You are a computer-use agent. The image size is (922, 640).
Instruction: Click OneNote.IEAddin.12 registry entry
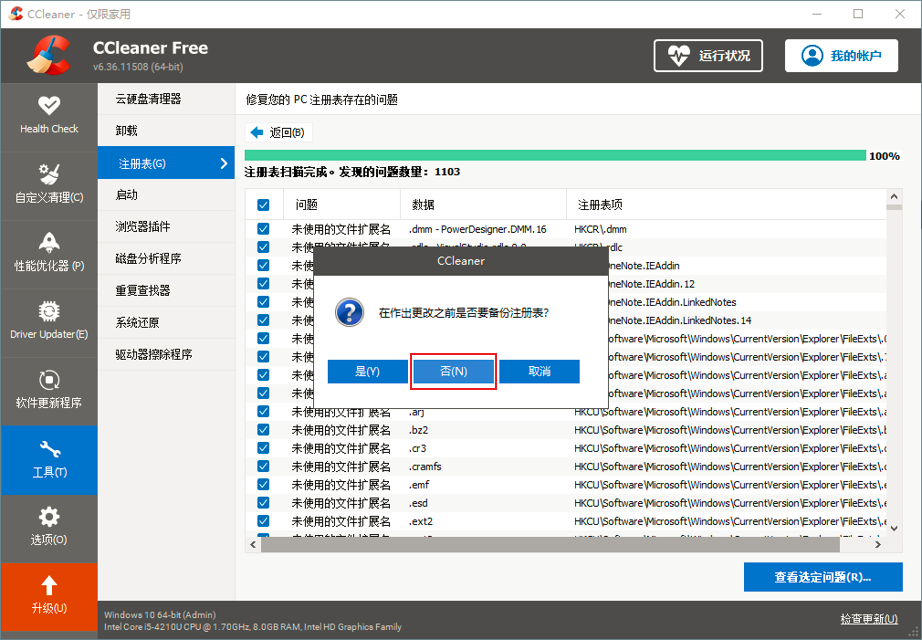[652, 284]
